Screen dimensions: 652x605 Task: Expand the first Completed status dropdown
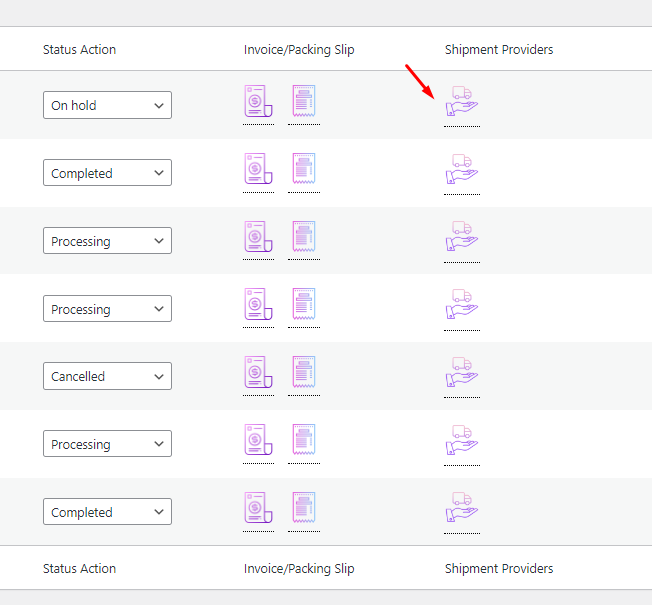pyautogui.click(x=107, y=173)
